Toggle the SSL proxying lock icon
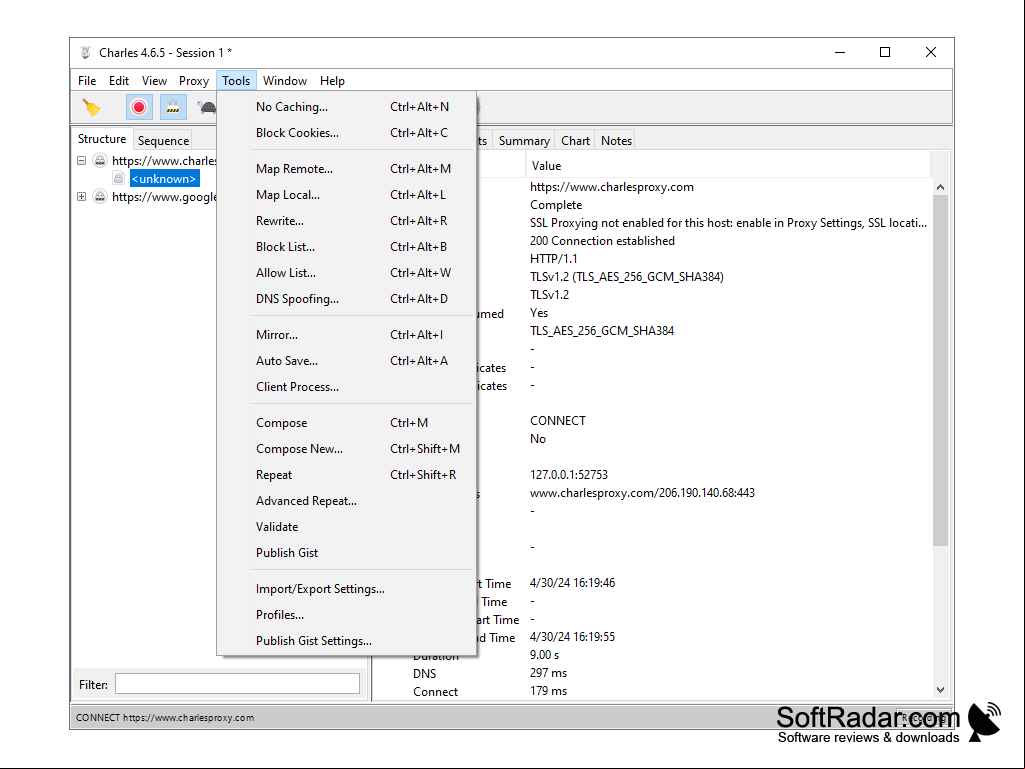This screenshot has width=1025, height=769. pos(173,107)
